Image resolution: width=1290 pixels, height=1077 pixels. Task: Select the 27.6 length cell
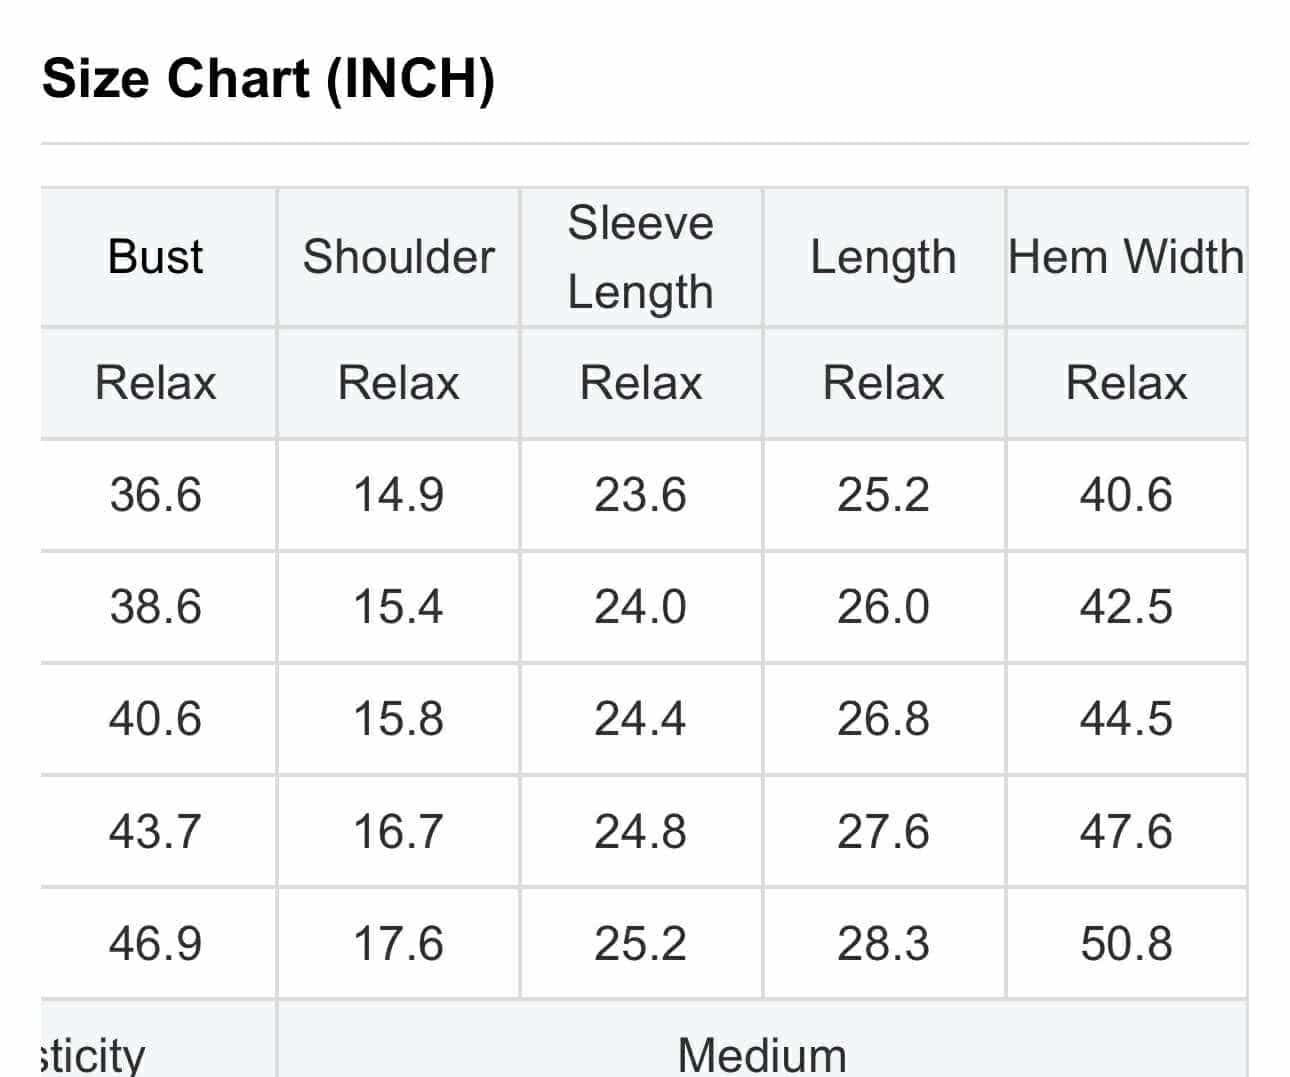883,831
